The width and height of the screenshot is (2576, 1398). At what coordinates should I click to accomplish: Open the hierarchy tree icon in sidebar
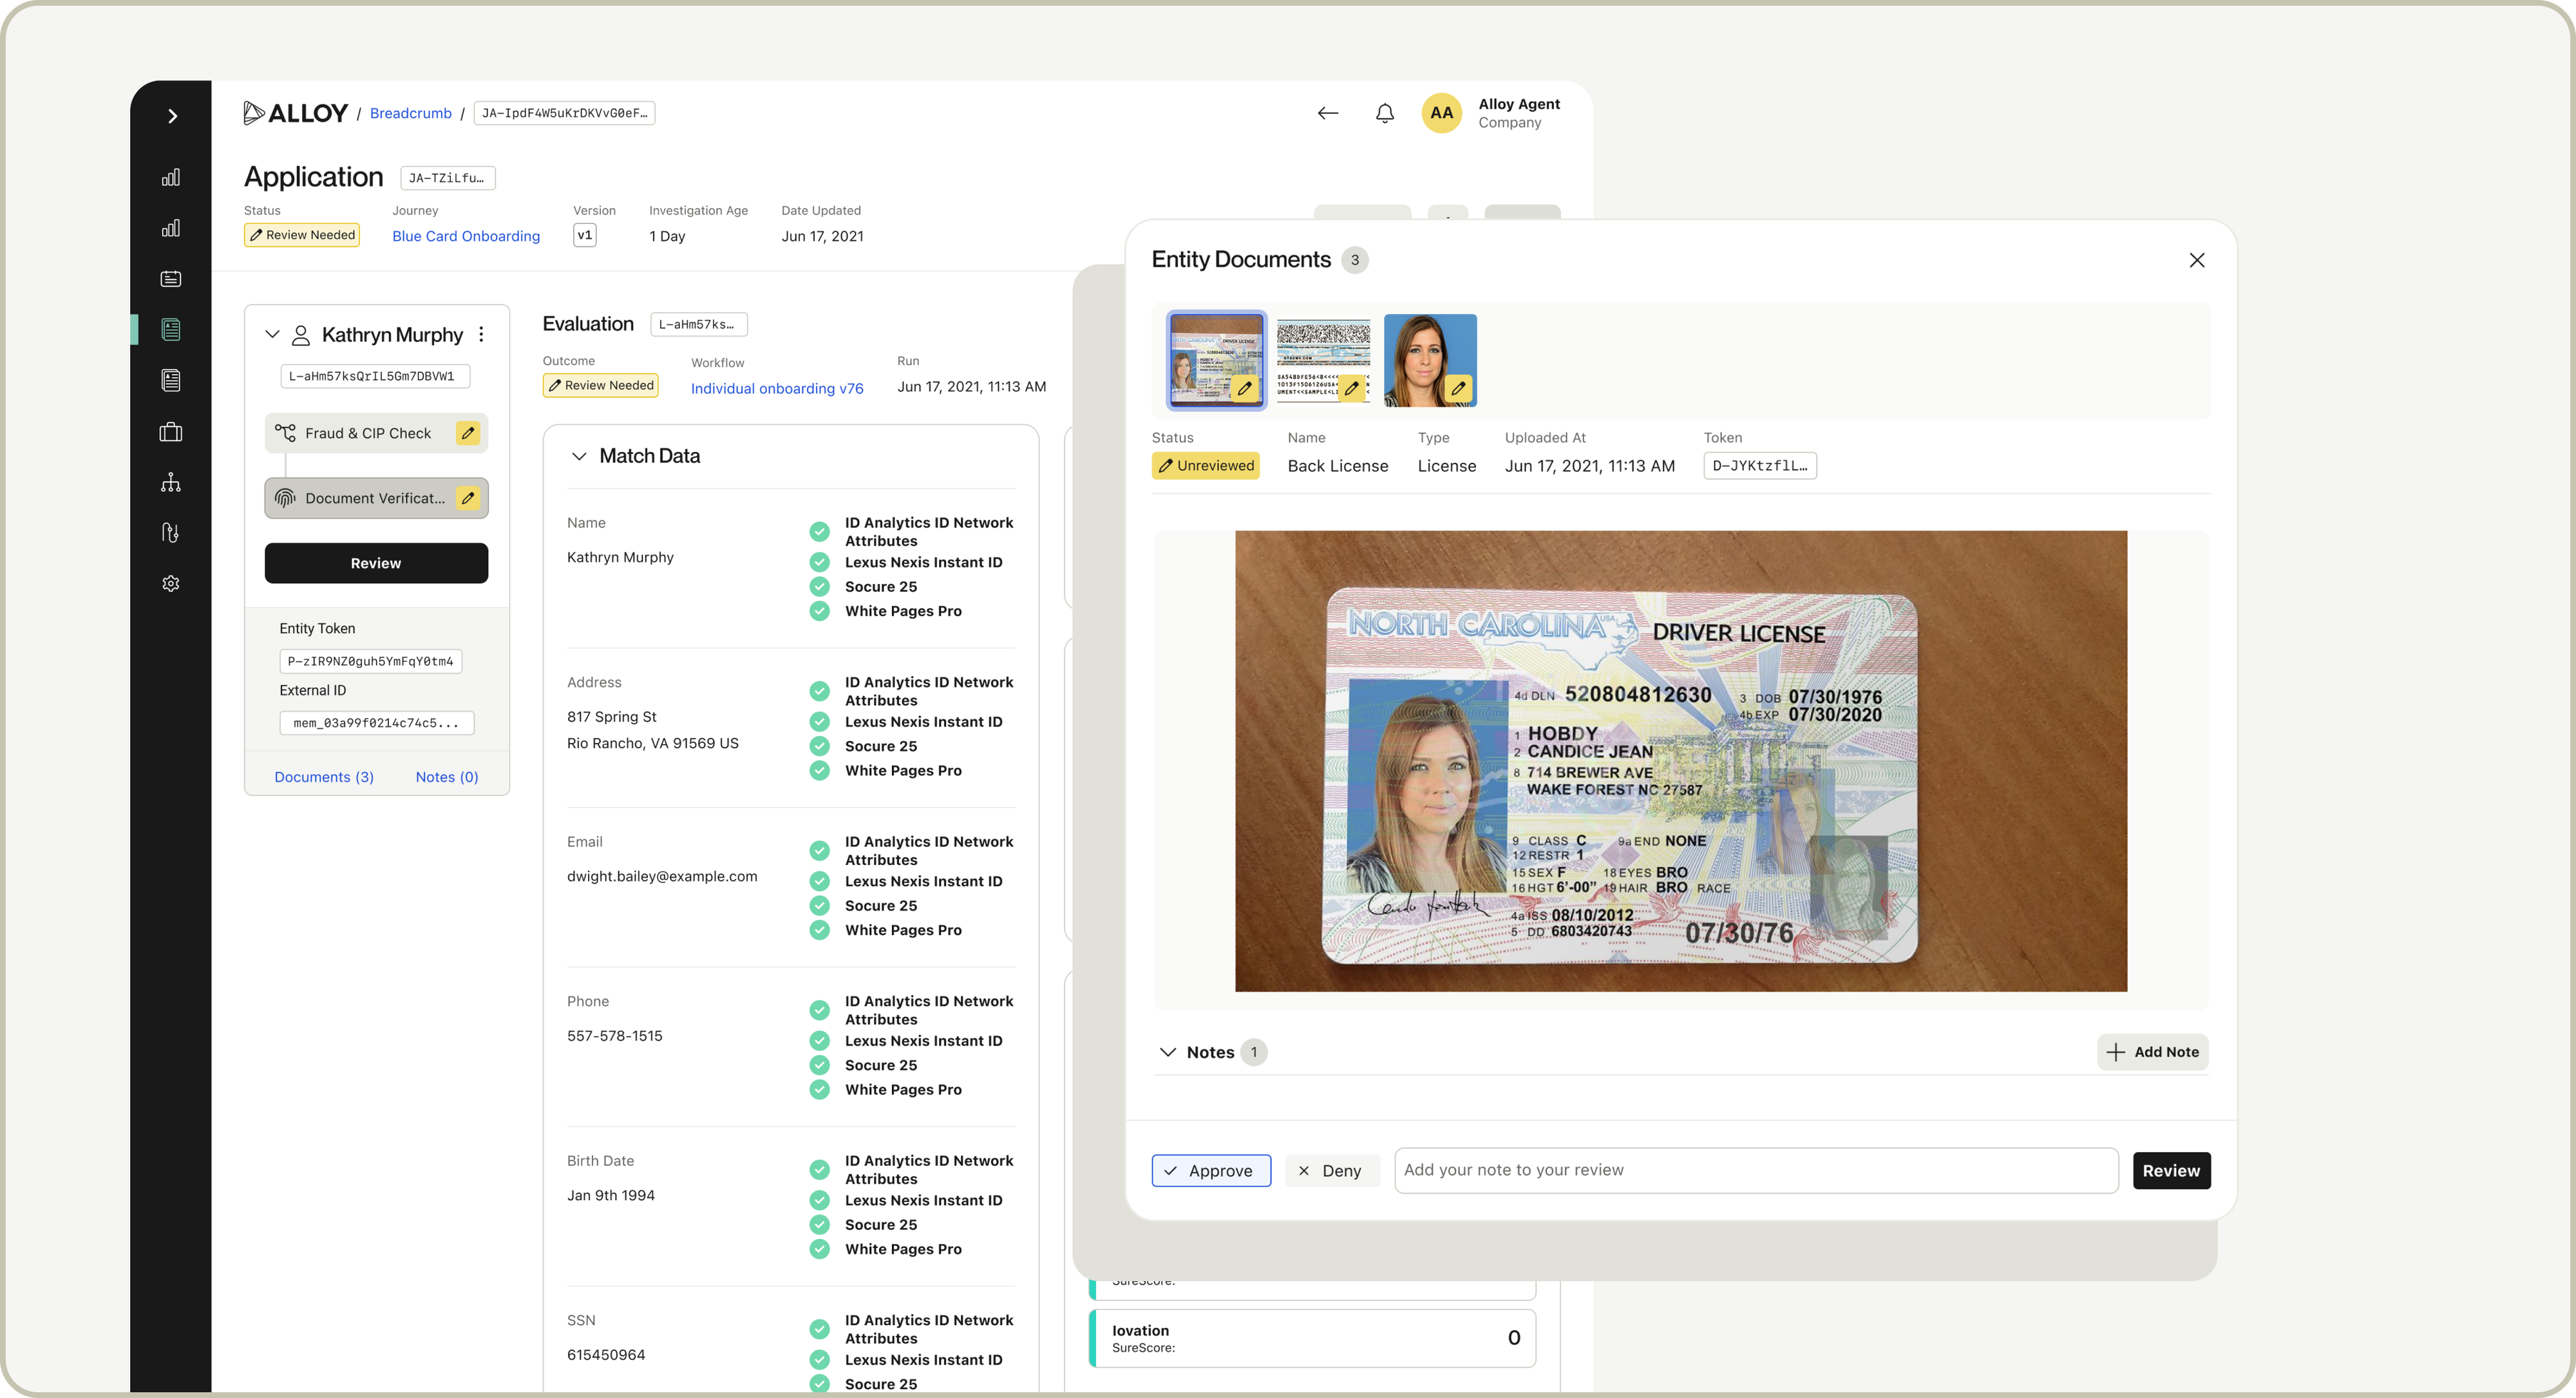pos(171,483)
